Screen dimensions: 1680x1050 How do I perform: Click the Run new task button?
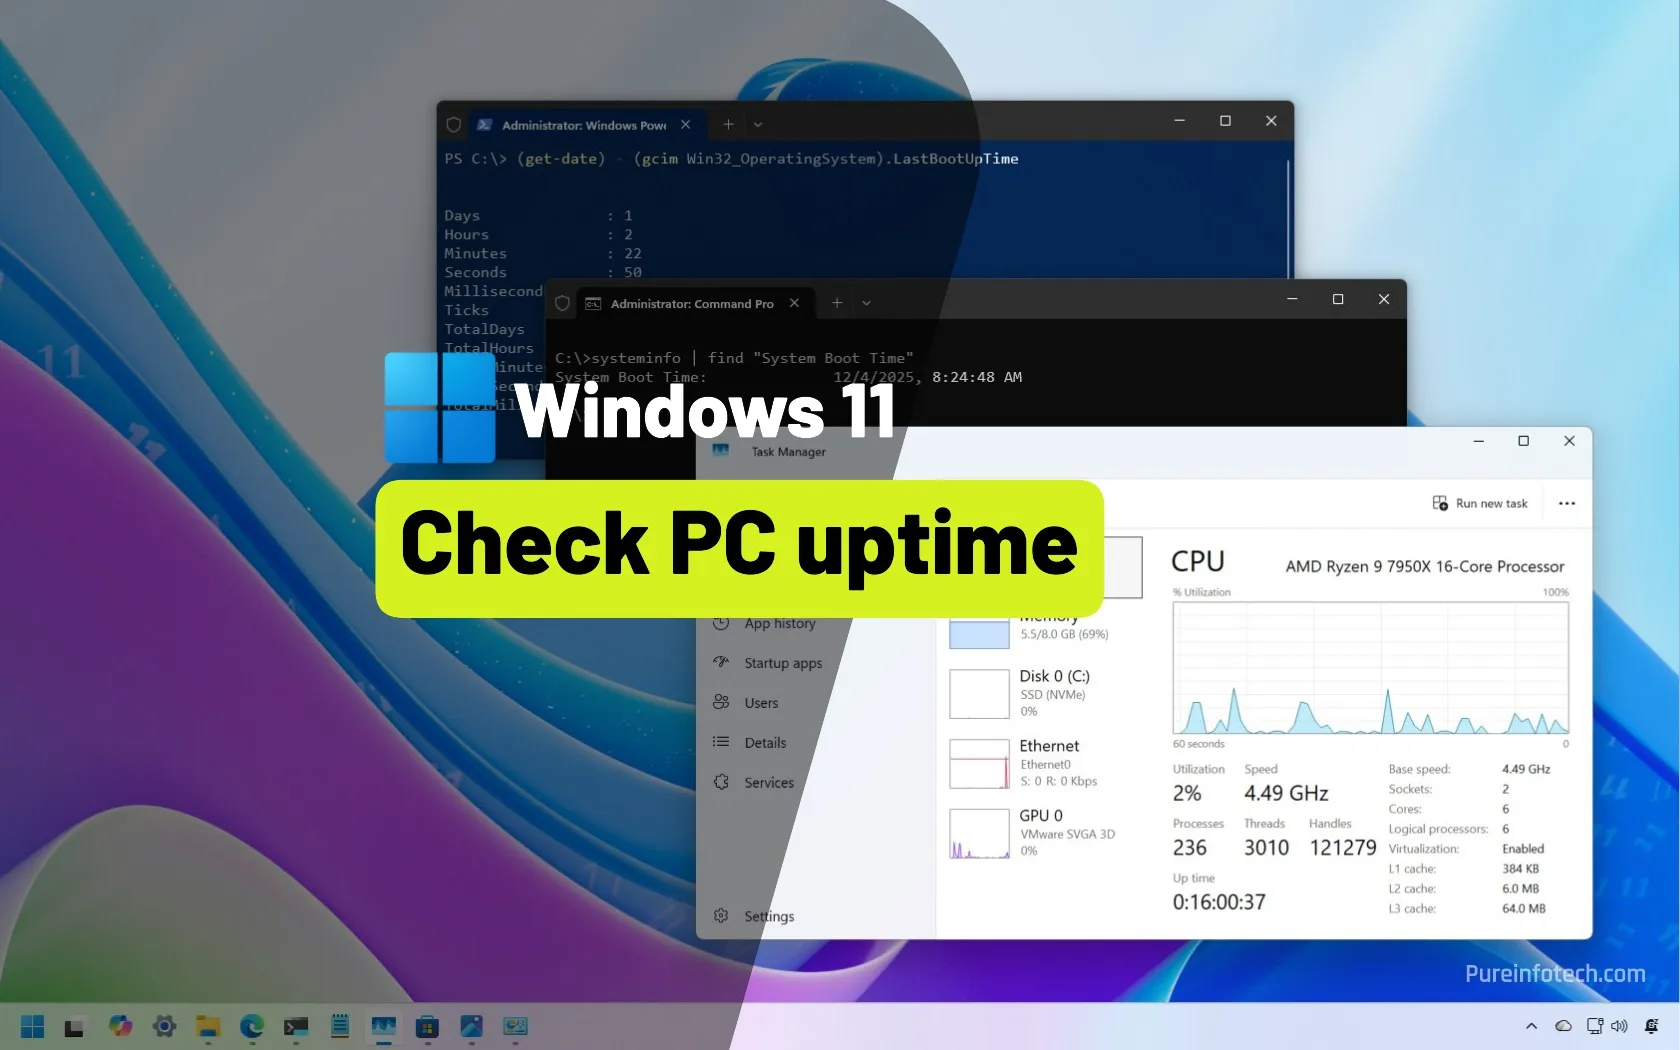1480,504
